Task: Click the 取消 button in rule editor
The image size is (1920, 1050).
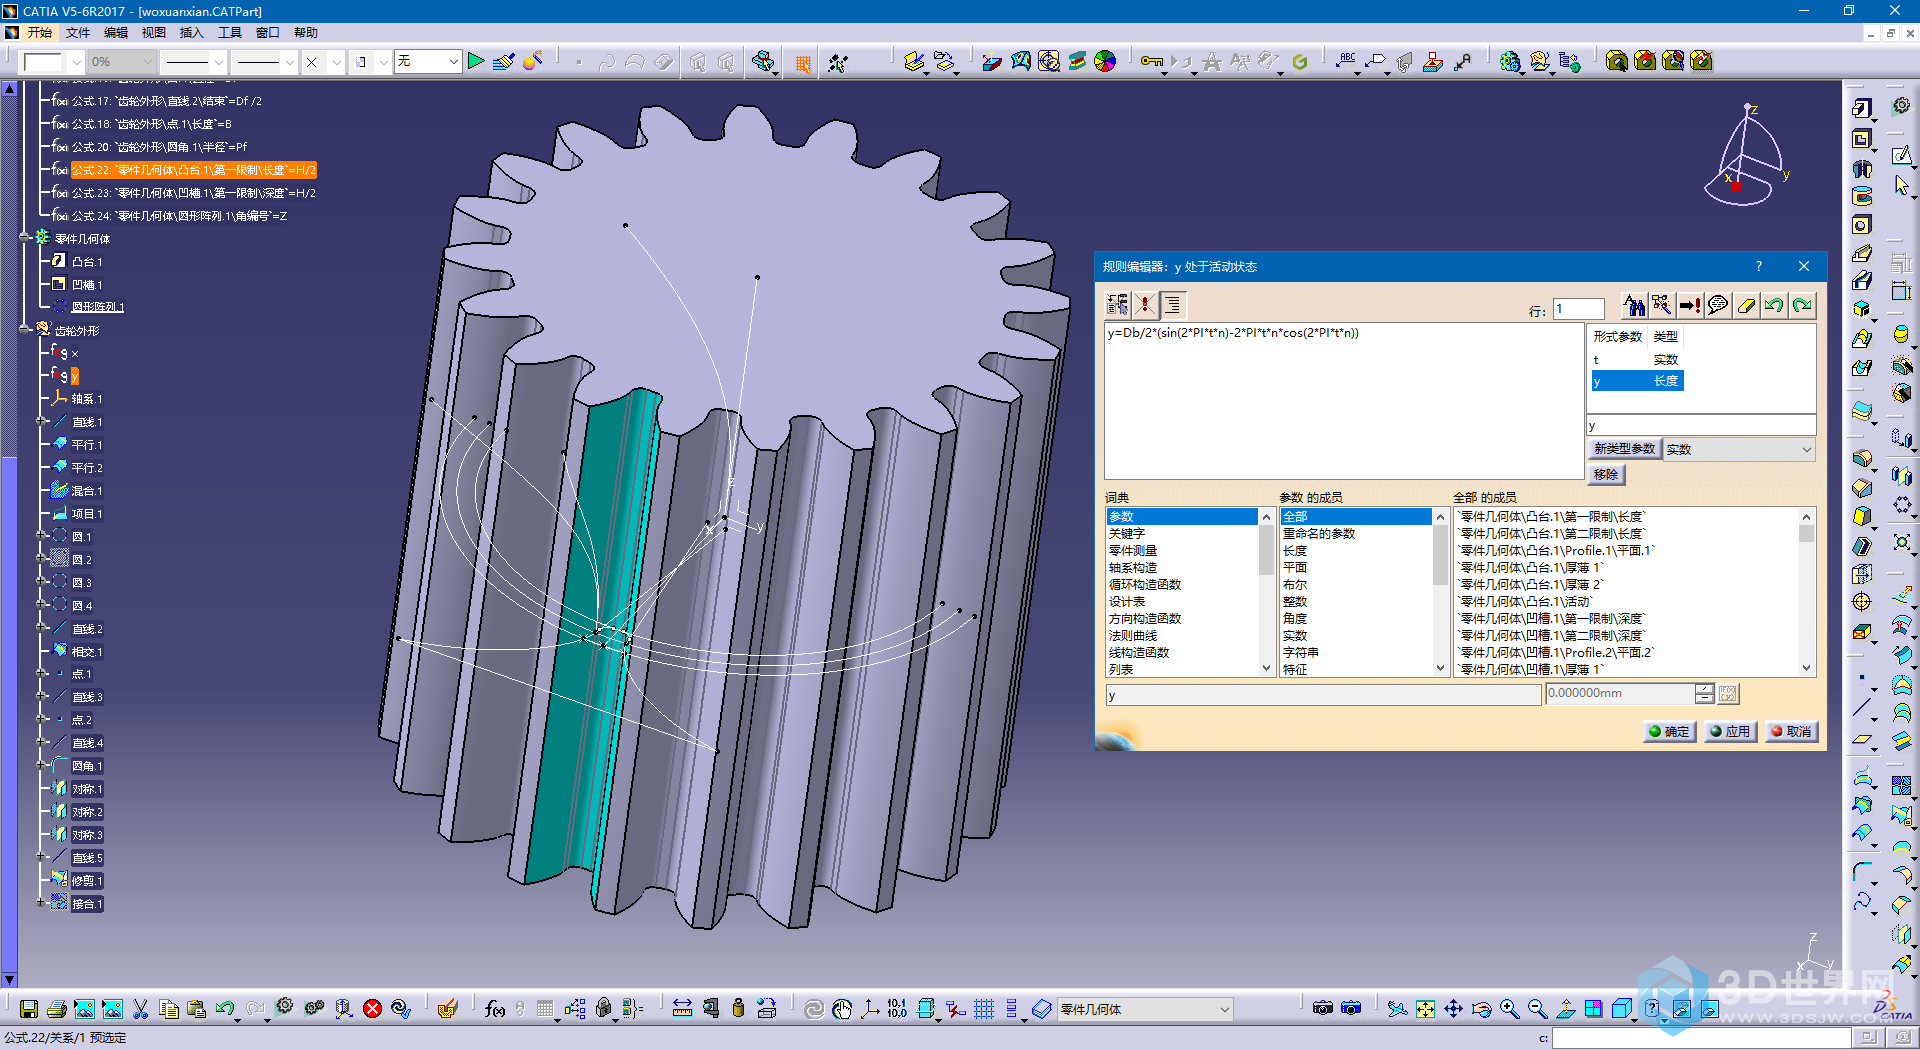Action: point(1791,732)
